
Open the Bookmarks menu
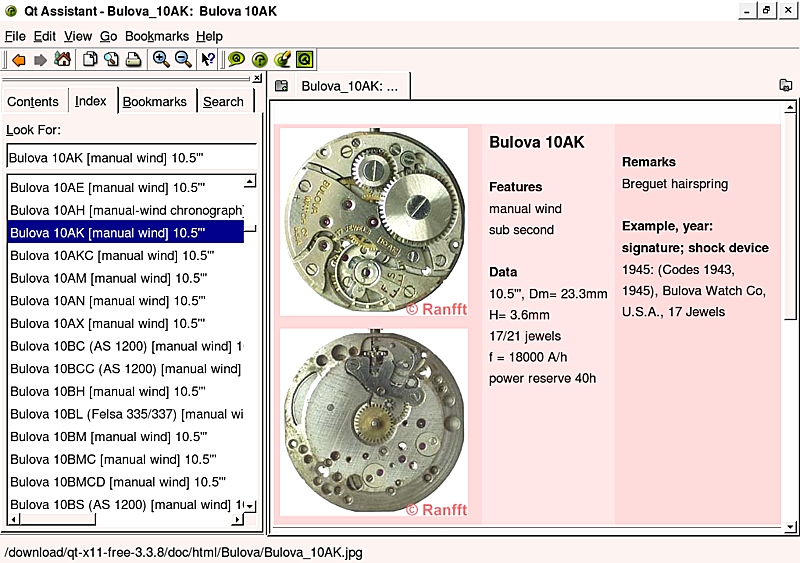click(x=157, y=36)
